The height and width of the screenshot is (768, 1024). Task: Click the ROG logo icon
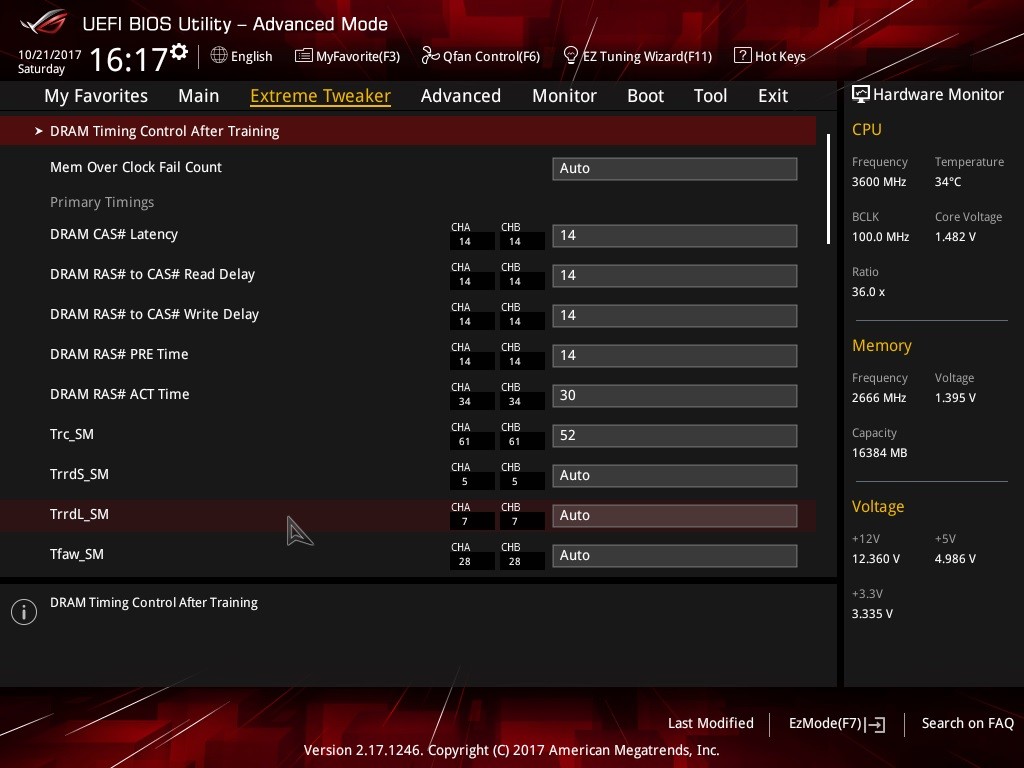point(44,22)
